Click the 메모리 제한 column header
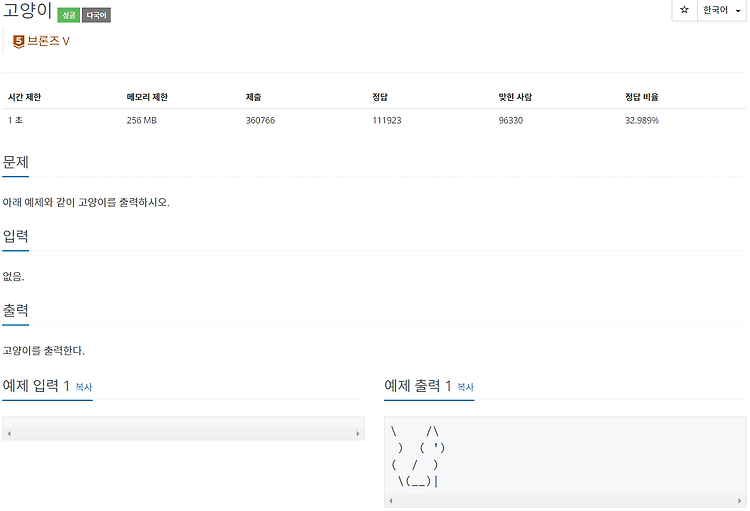Image resolution: width=750 pixels, height=511 pixels. pyautogui.click(x=147, y=97)
